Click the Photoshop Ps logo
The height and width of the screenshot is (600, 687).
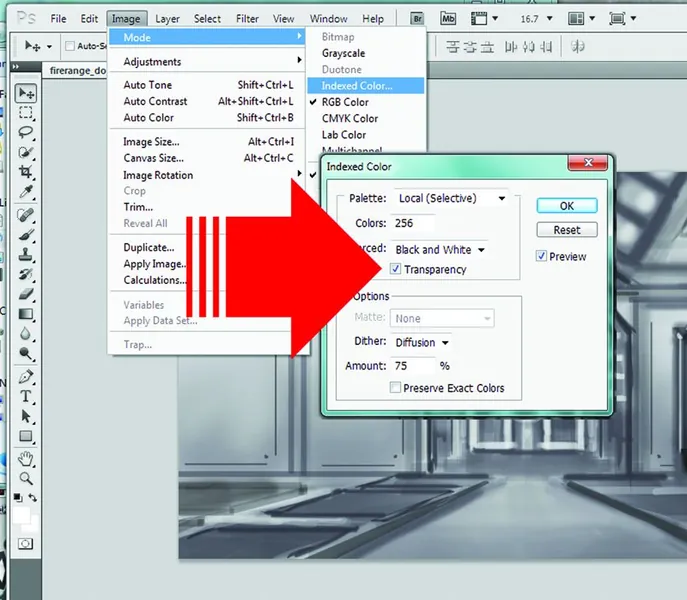tap(26, 18)
